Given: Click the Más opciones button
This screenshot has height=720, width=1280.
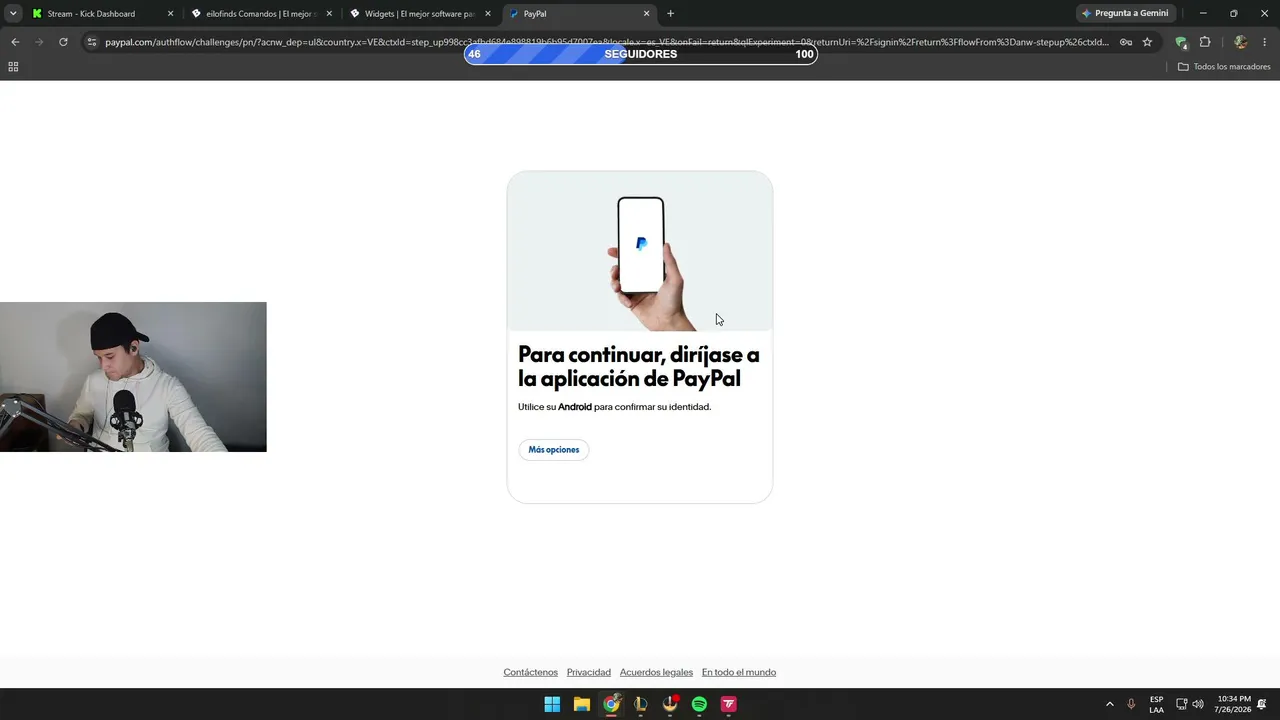Looking at the screenshot, I should (554, 450).
